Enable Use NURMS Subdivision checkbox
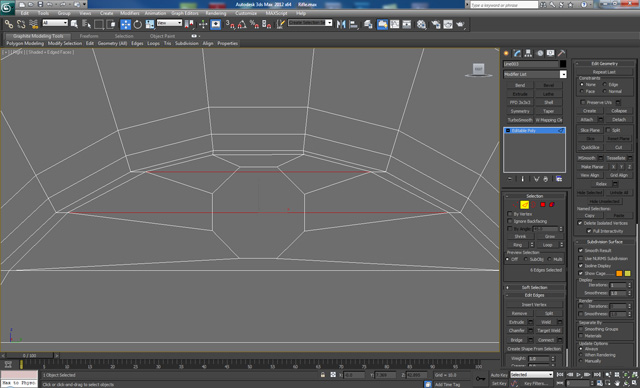640x388 pixels. [x=581, y=259]
